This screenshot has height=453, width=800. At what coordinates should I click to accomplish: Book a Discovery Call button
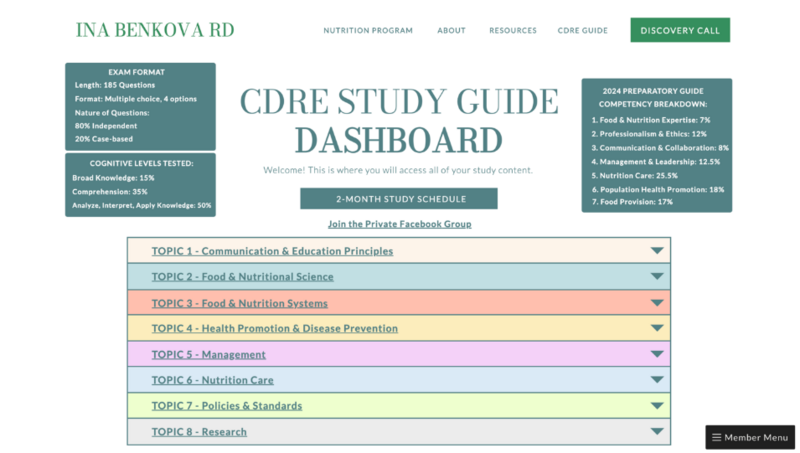(x=680, y=30)
